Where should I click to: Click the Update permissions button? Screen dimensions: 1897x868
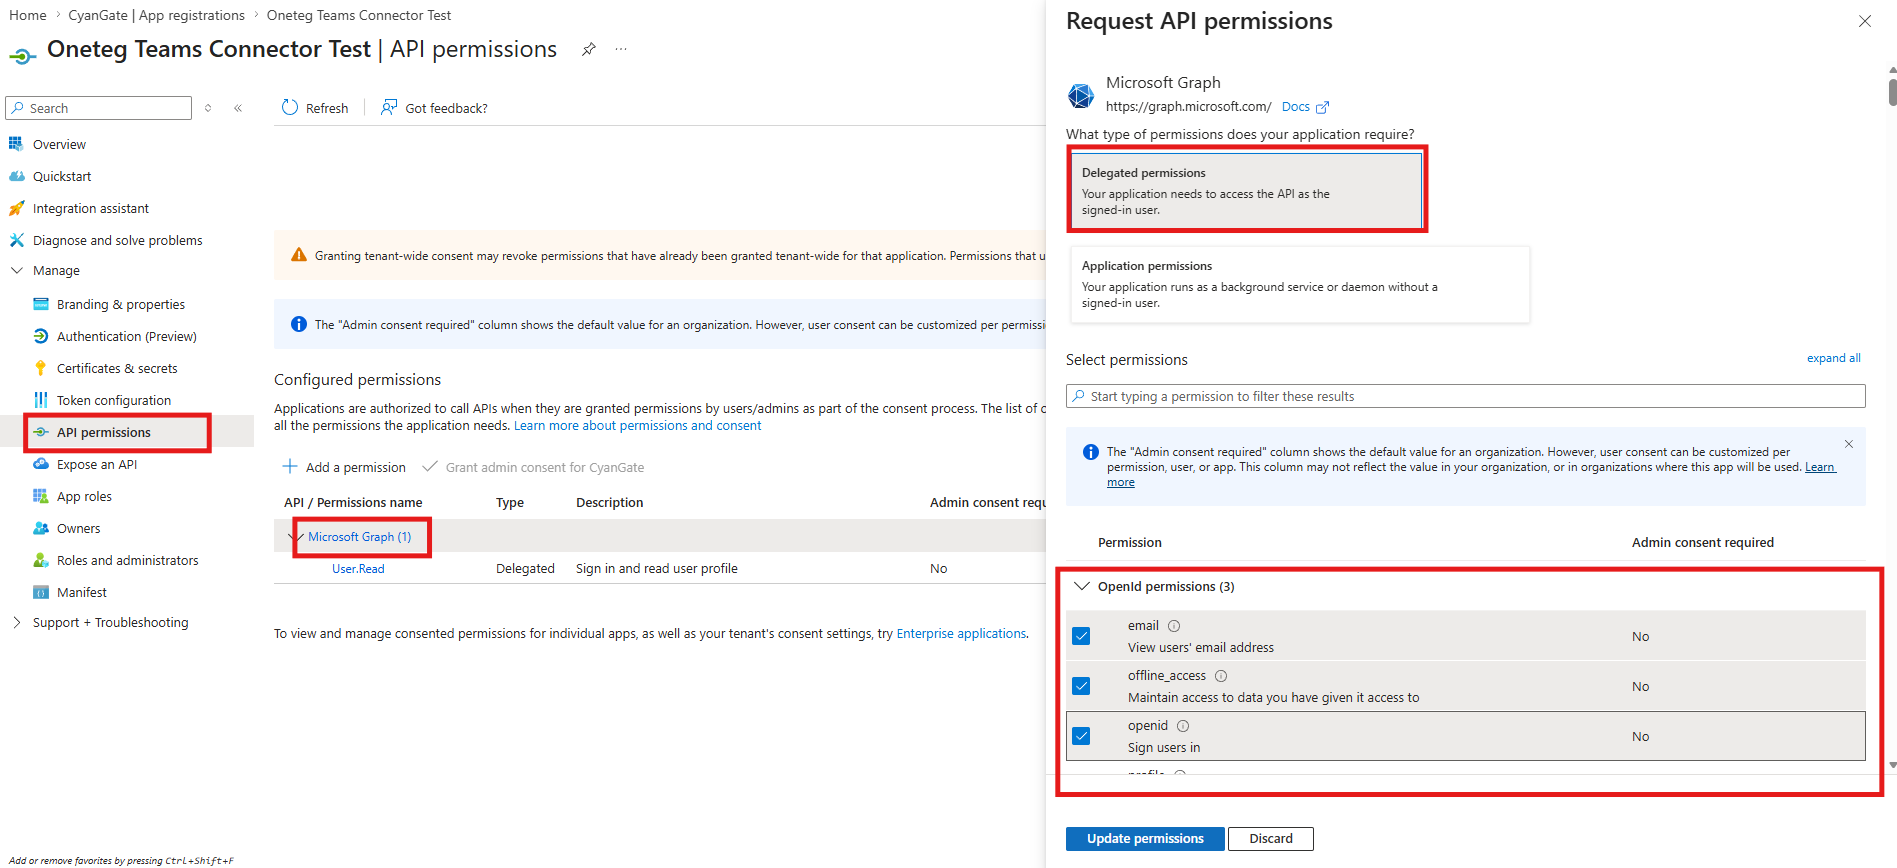(1145, 839)
